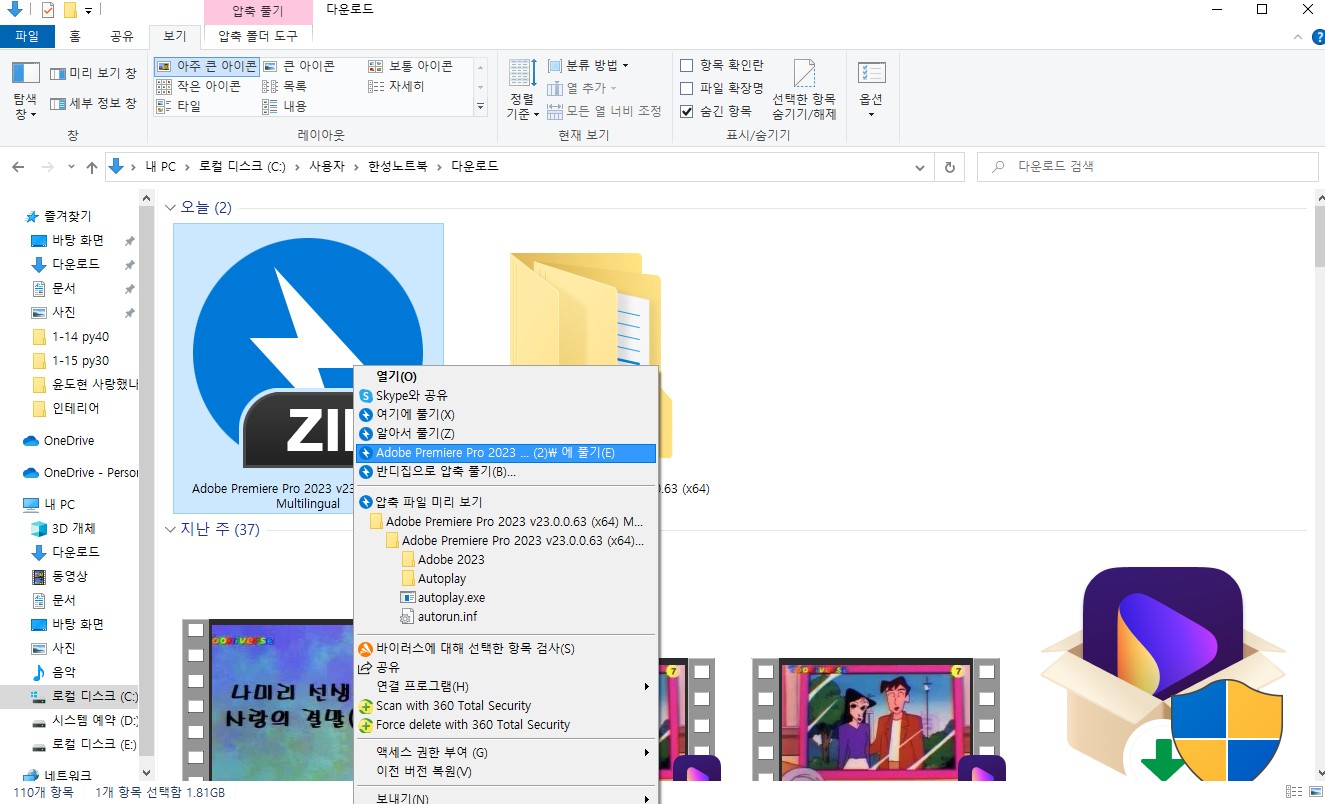Image resolution: width=1325 pixels, height=804 pixels.
Task: Extract to Adobe Premiere Pro 2023 folder
Action: 506,453
